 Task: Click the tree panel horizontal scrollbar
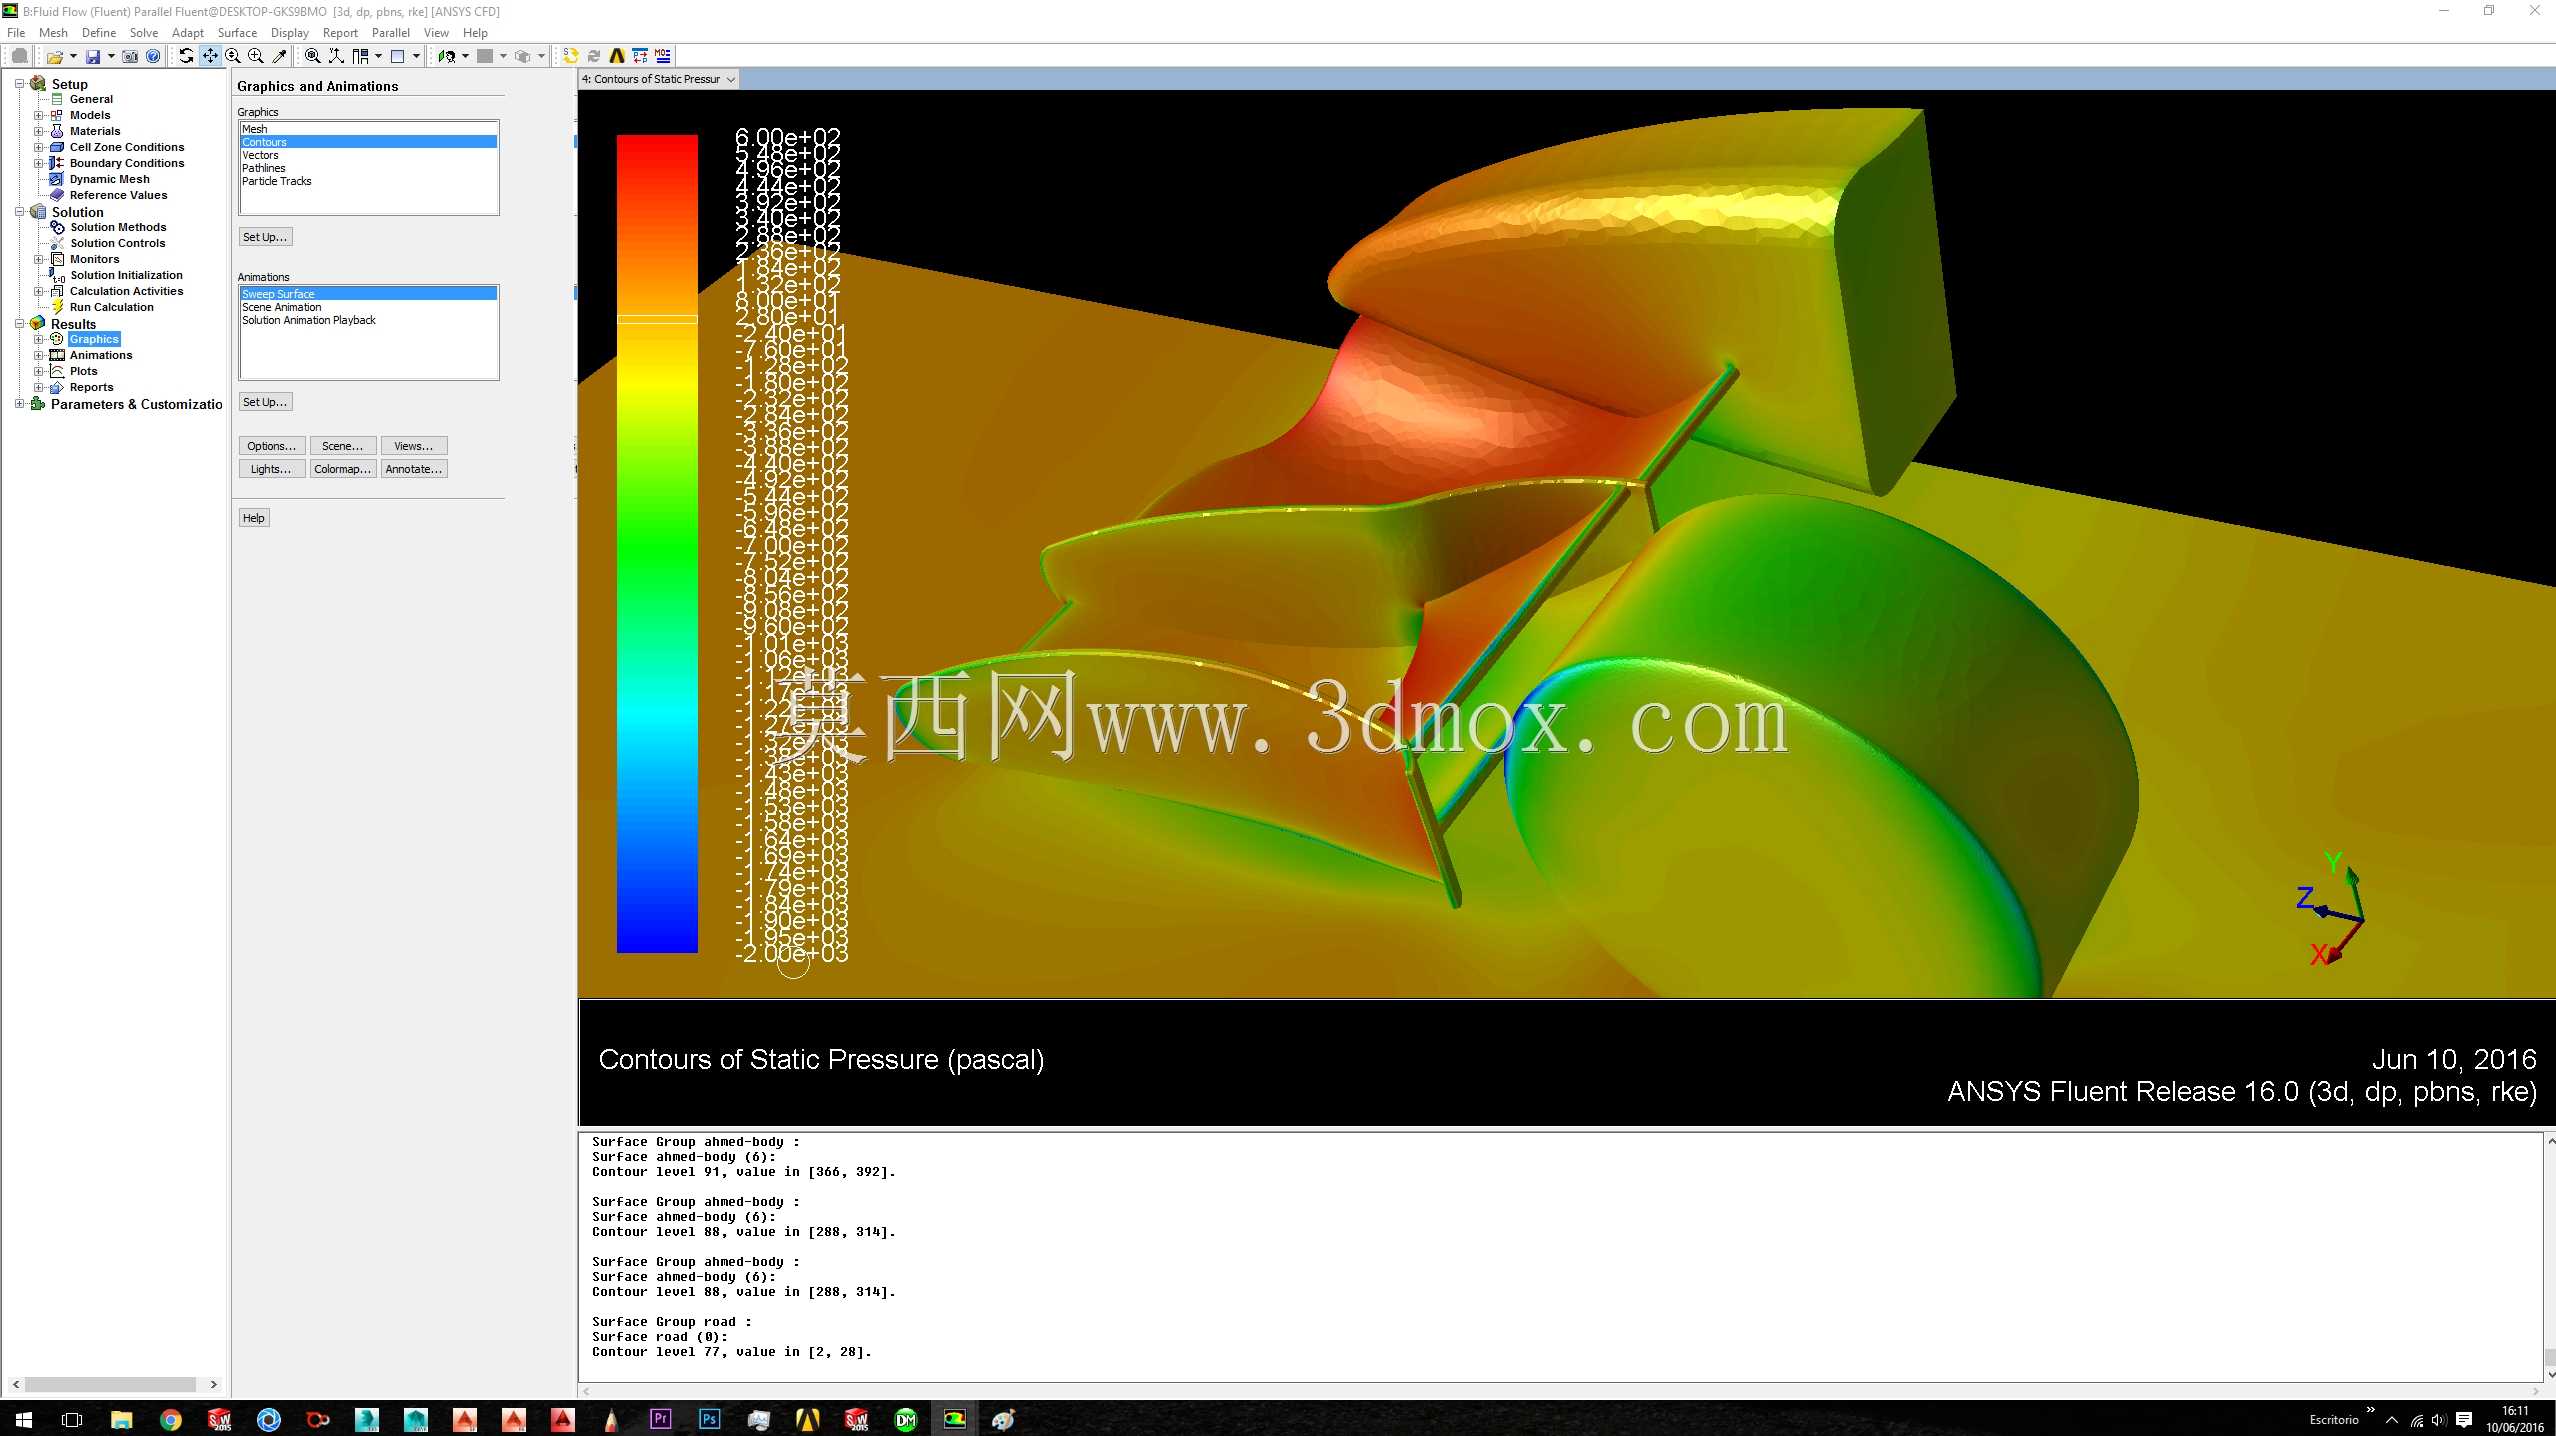coord(110,1385)
